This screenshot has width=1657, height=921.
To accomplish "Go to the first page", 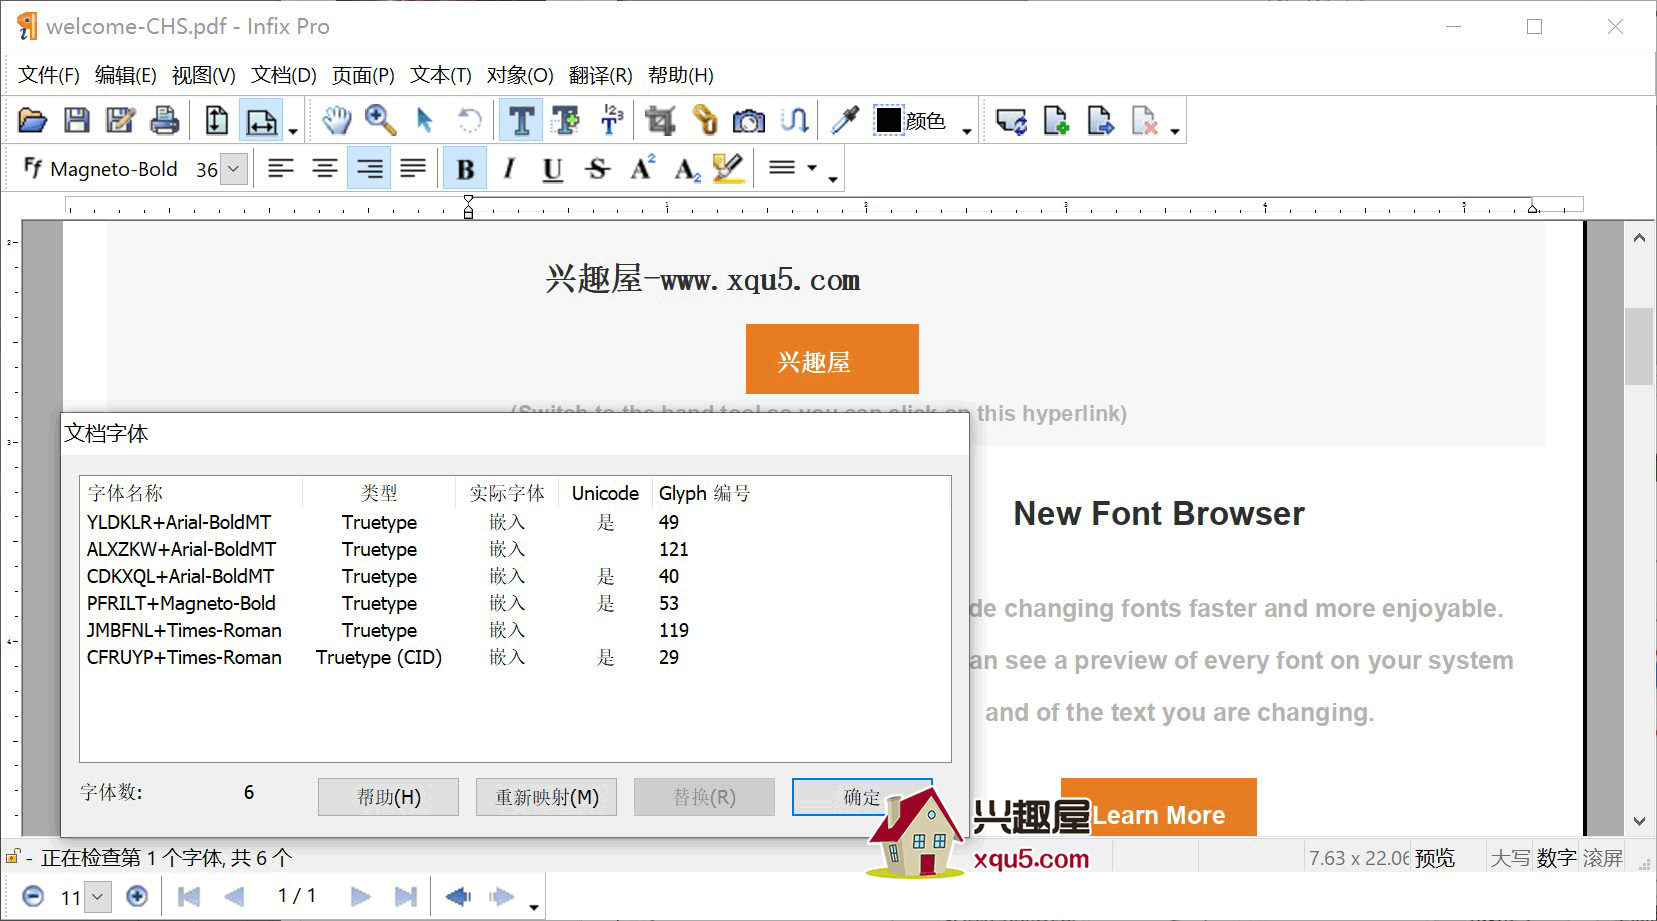I will (x=189, y=896).
